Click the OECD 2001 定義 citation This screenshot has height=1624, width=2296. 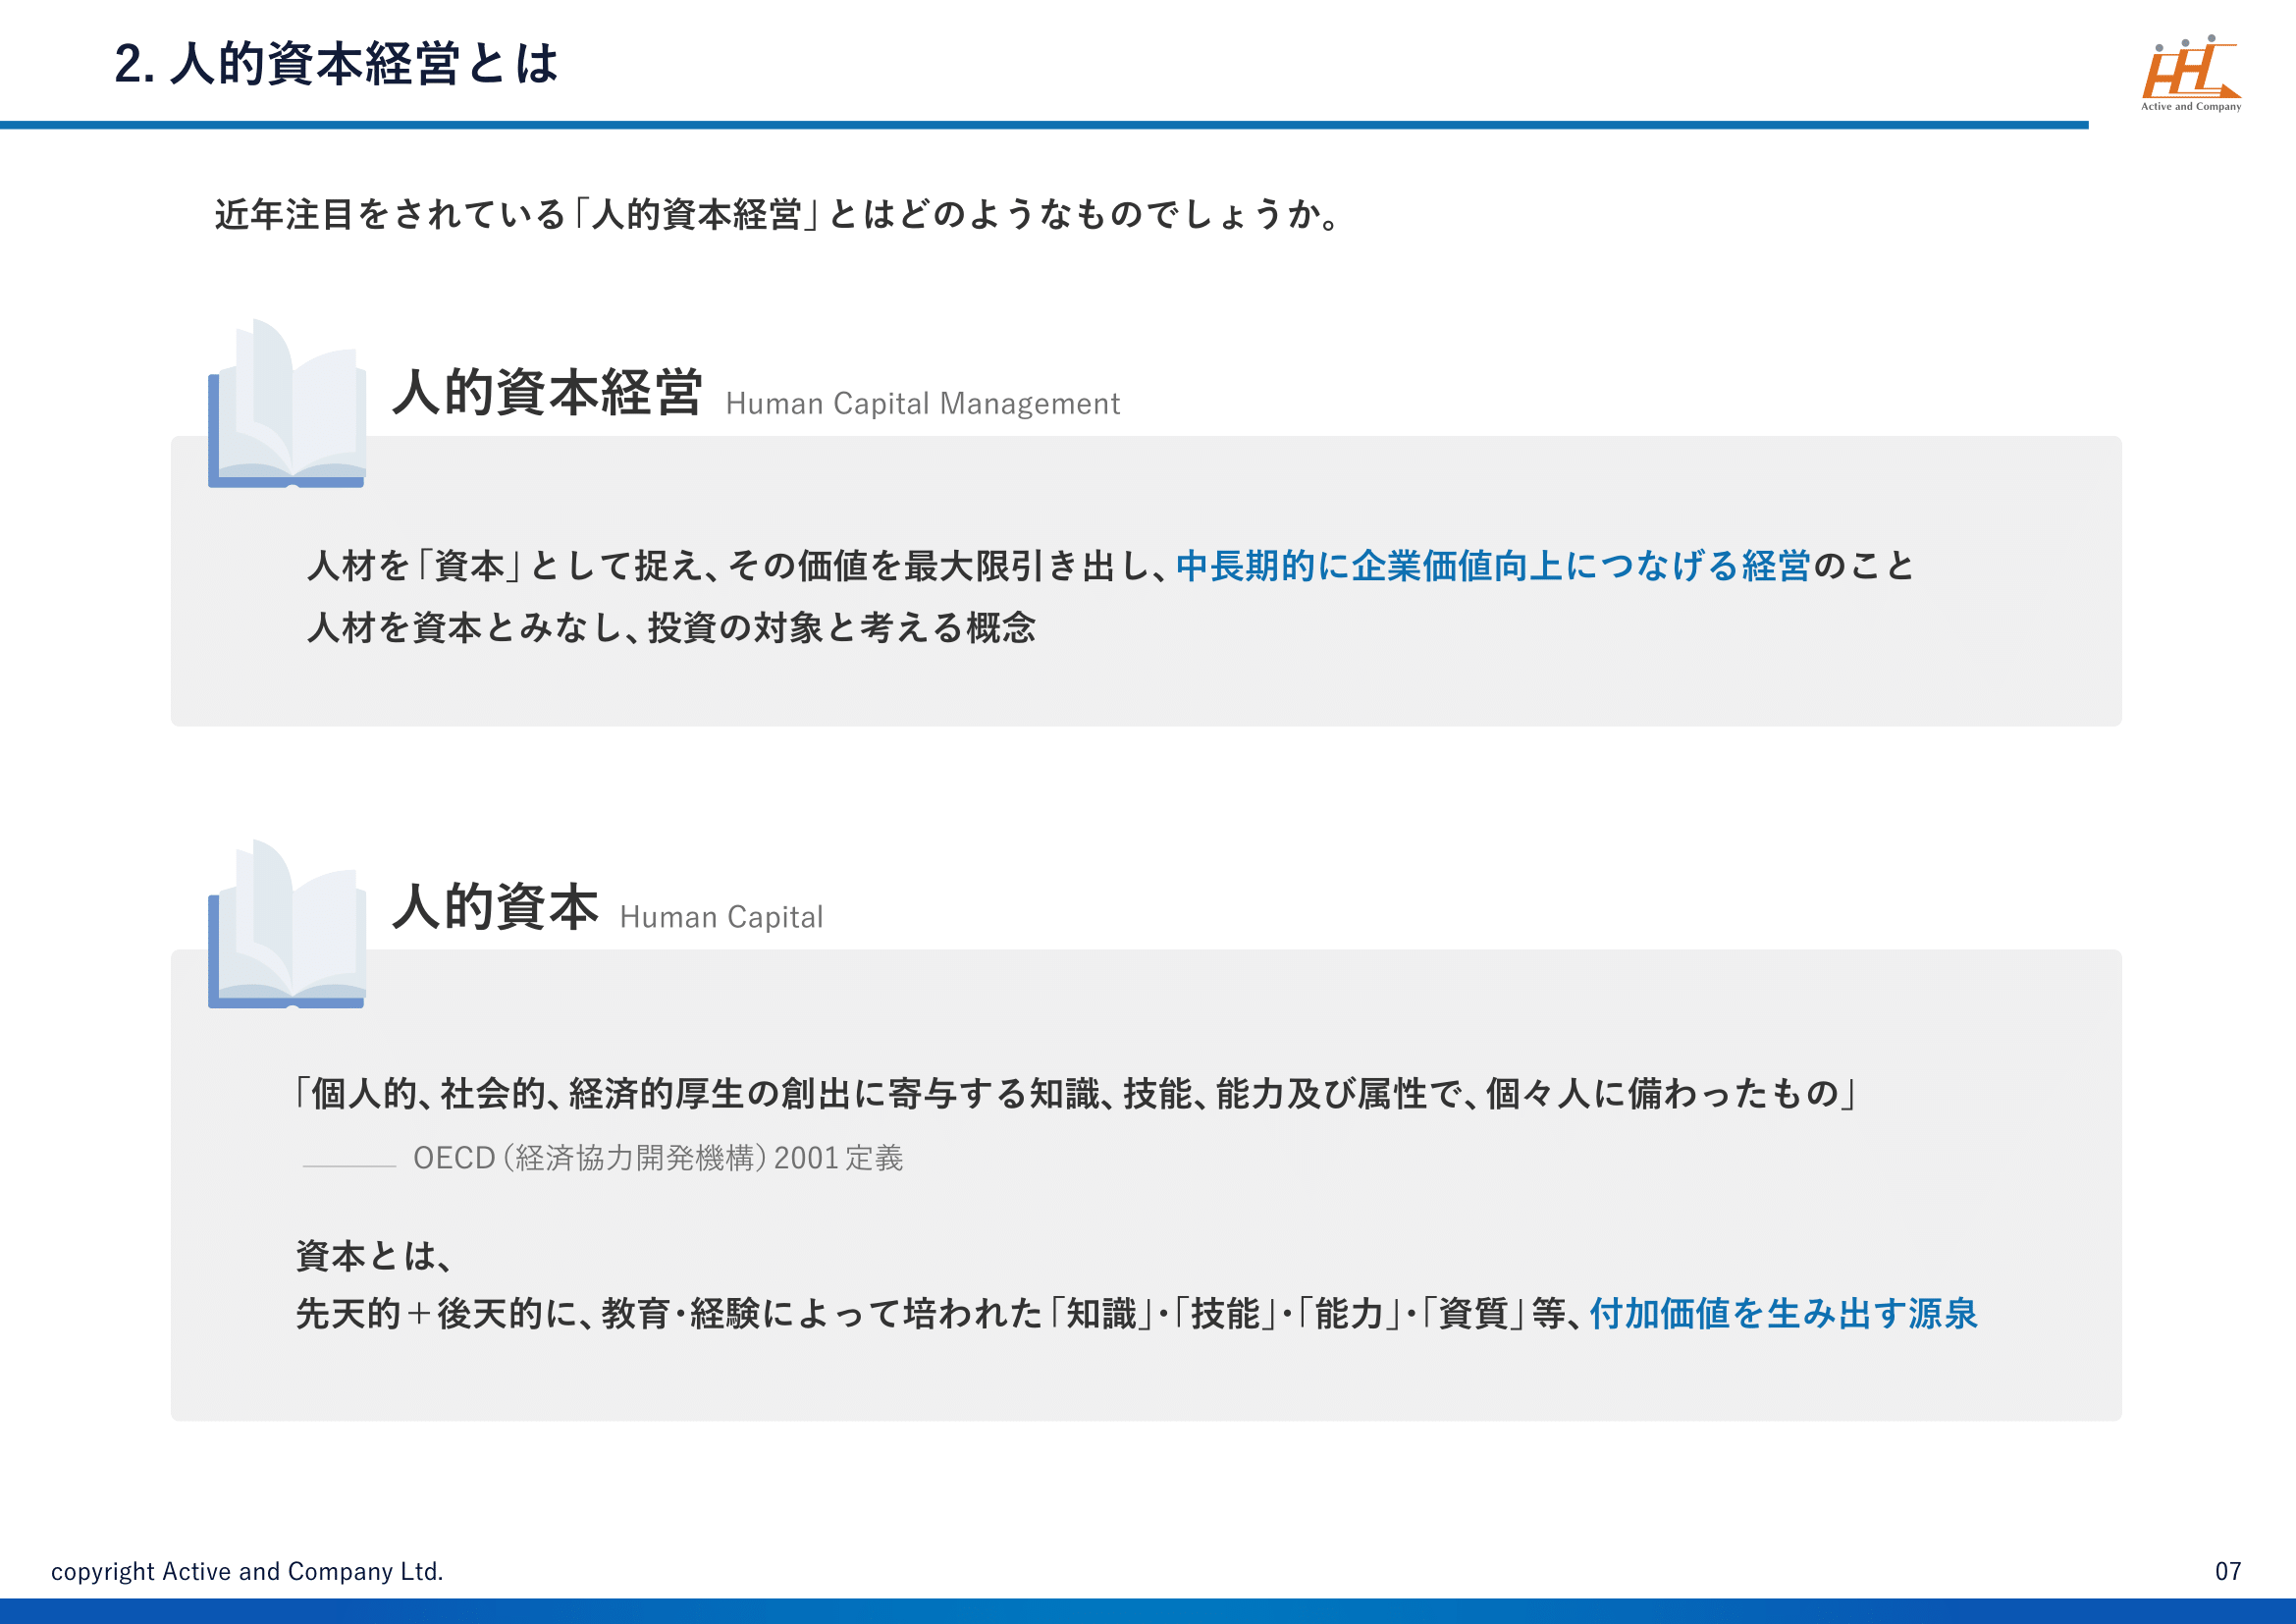pyautogui.click(x=658, y=1158)
